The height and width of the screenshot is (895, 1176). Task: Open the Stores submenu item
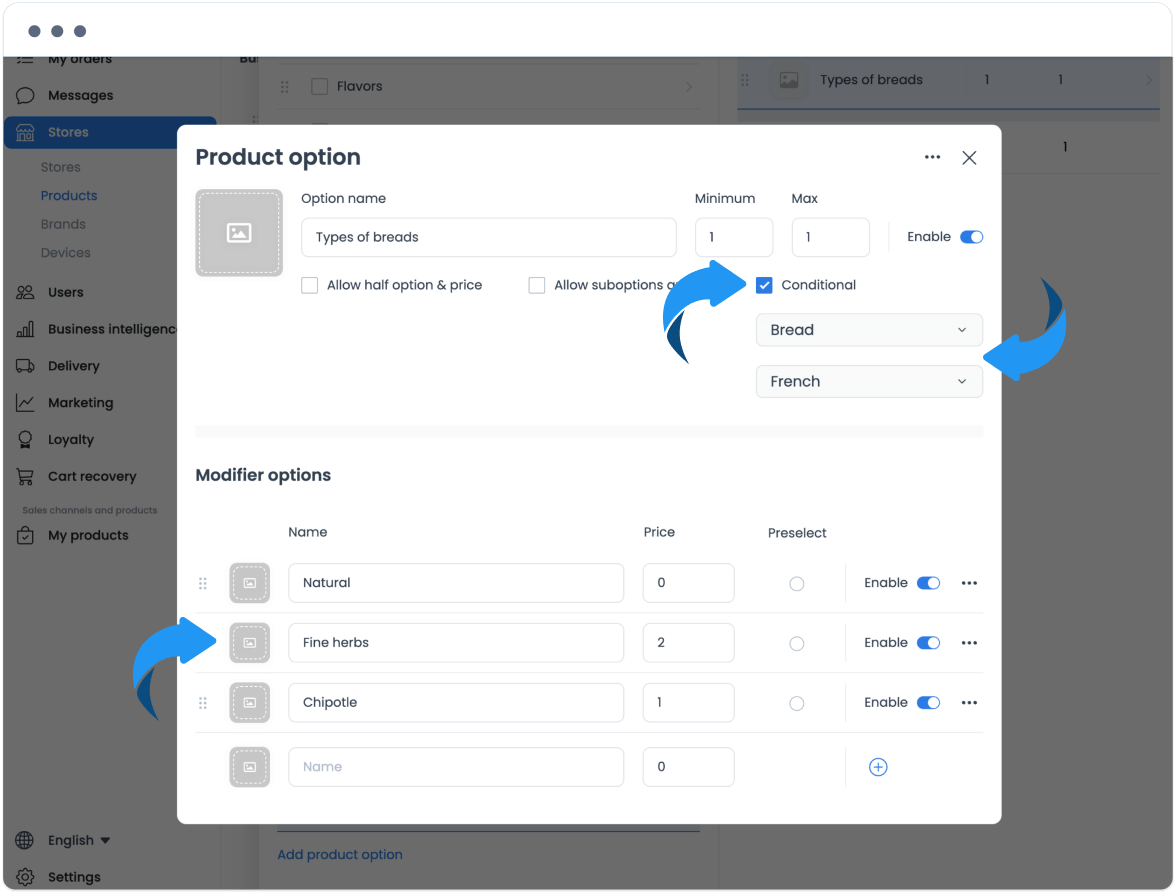[x=61, y=167]
